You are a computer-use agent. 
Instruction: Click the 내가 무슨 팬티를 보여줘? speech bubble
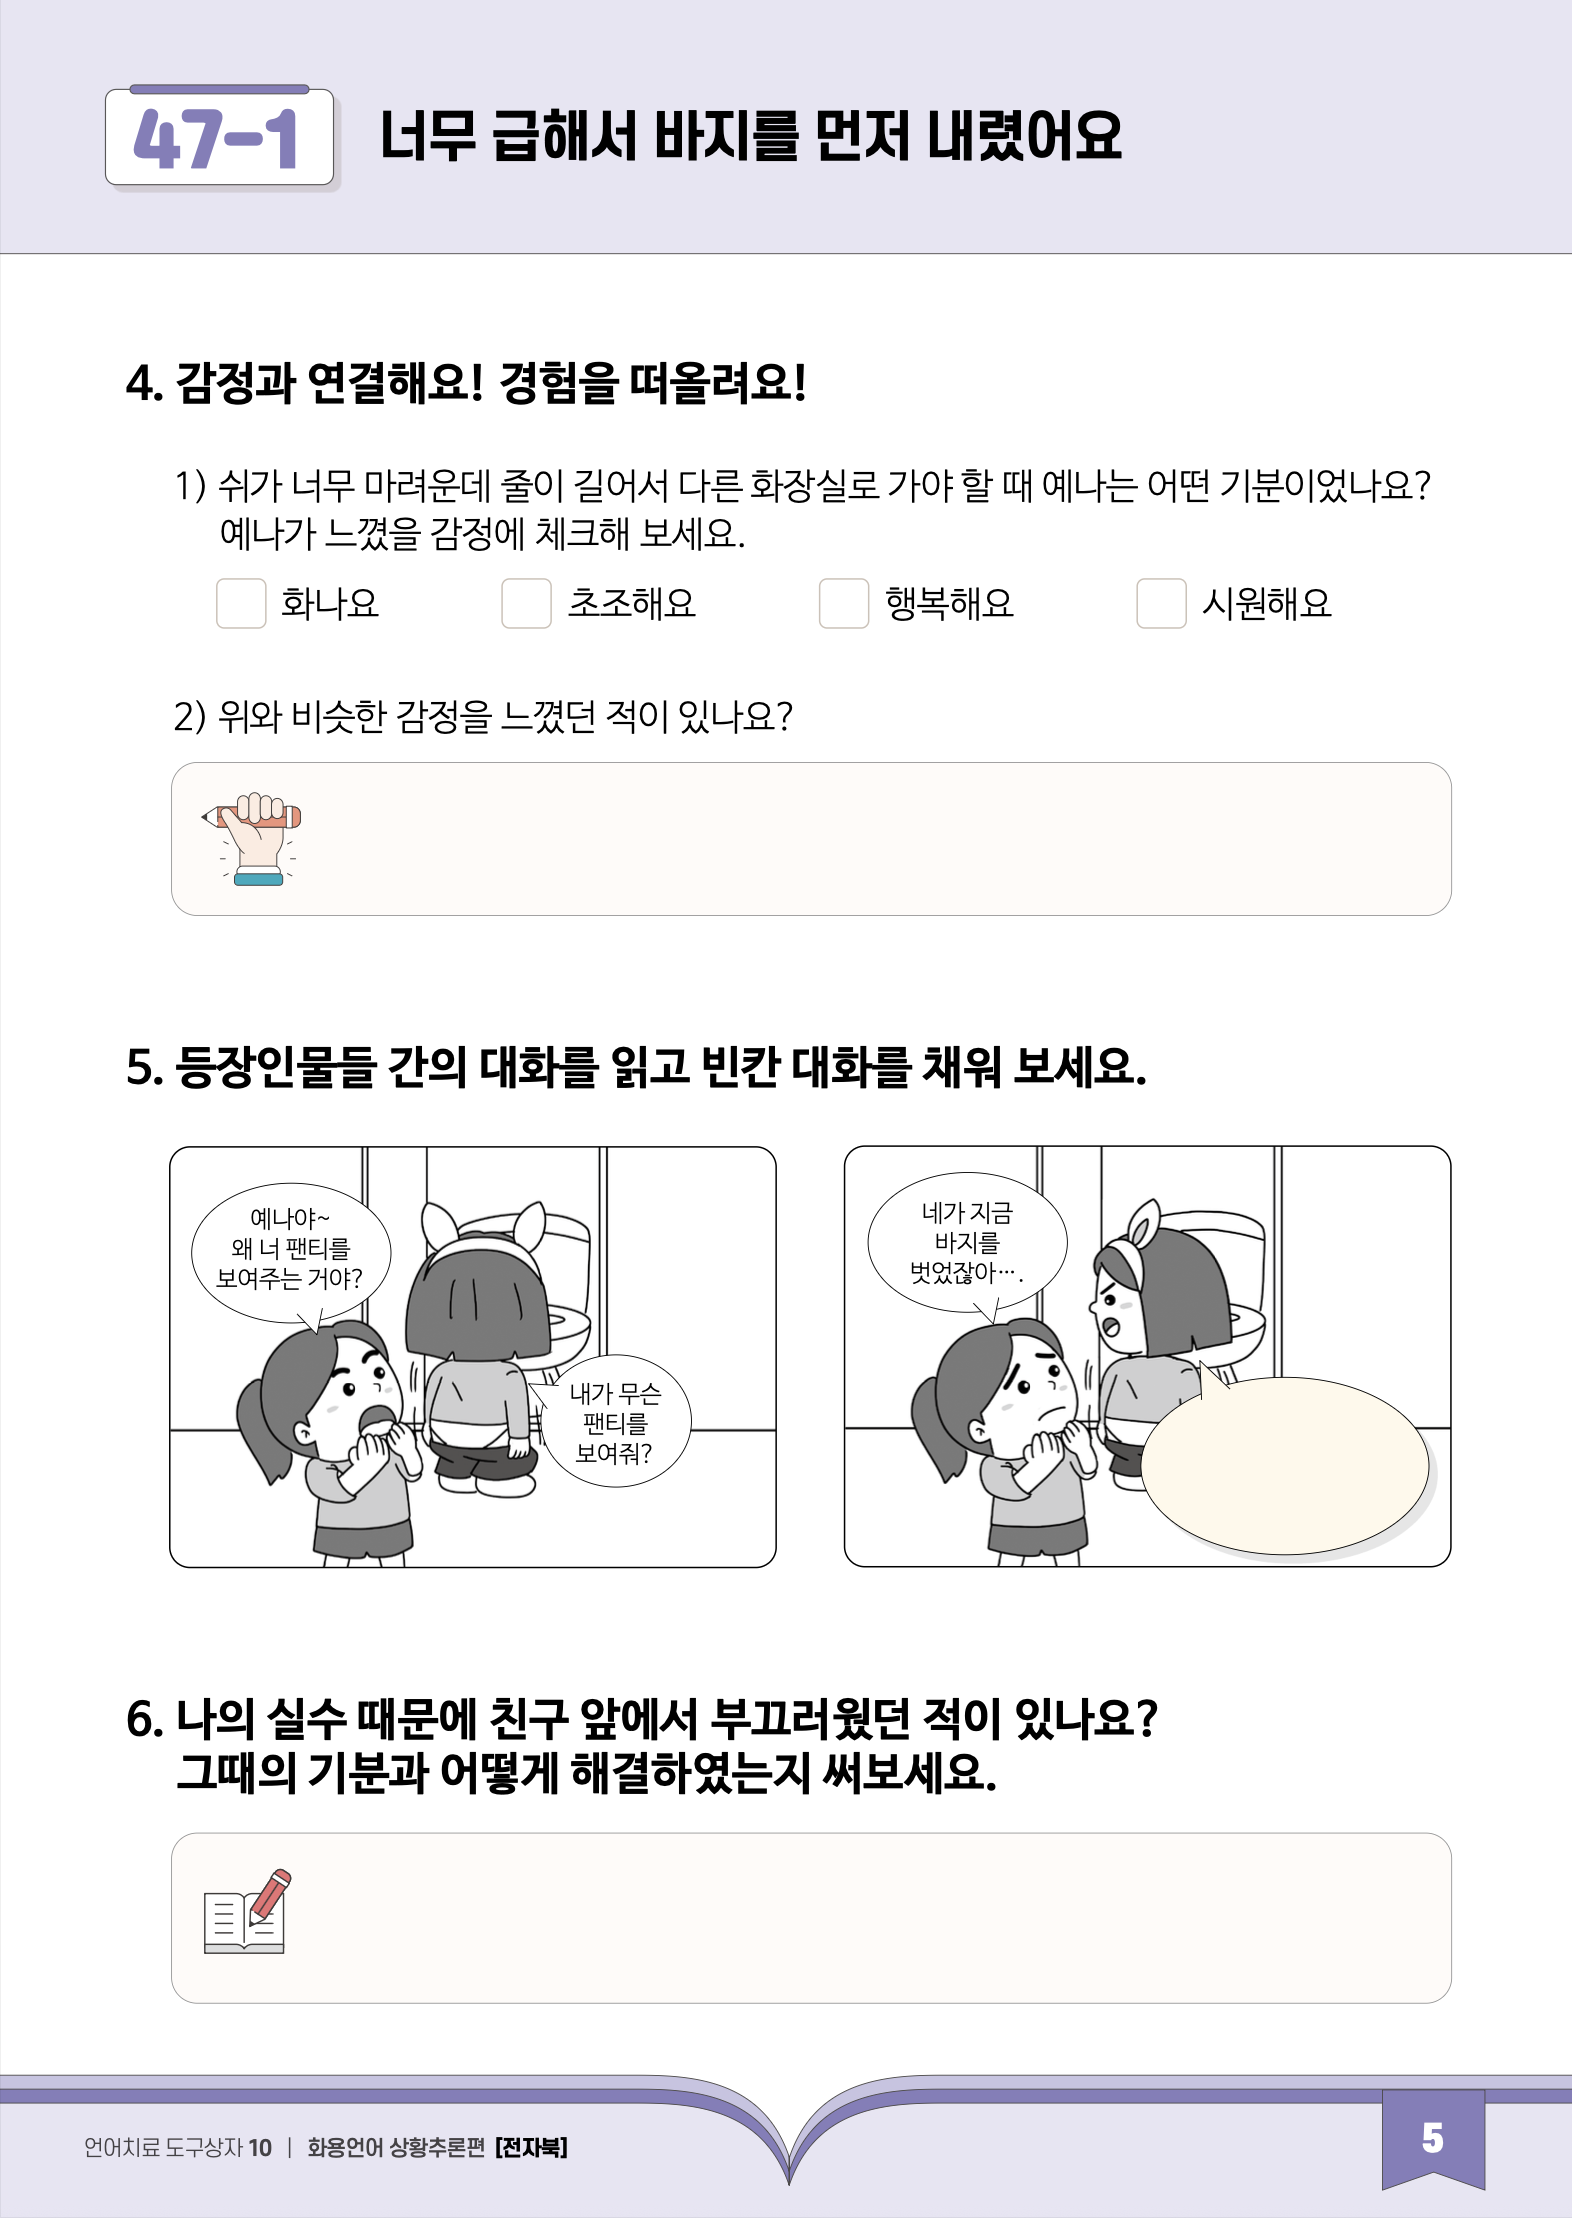[615, 1421]
